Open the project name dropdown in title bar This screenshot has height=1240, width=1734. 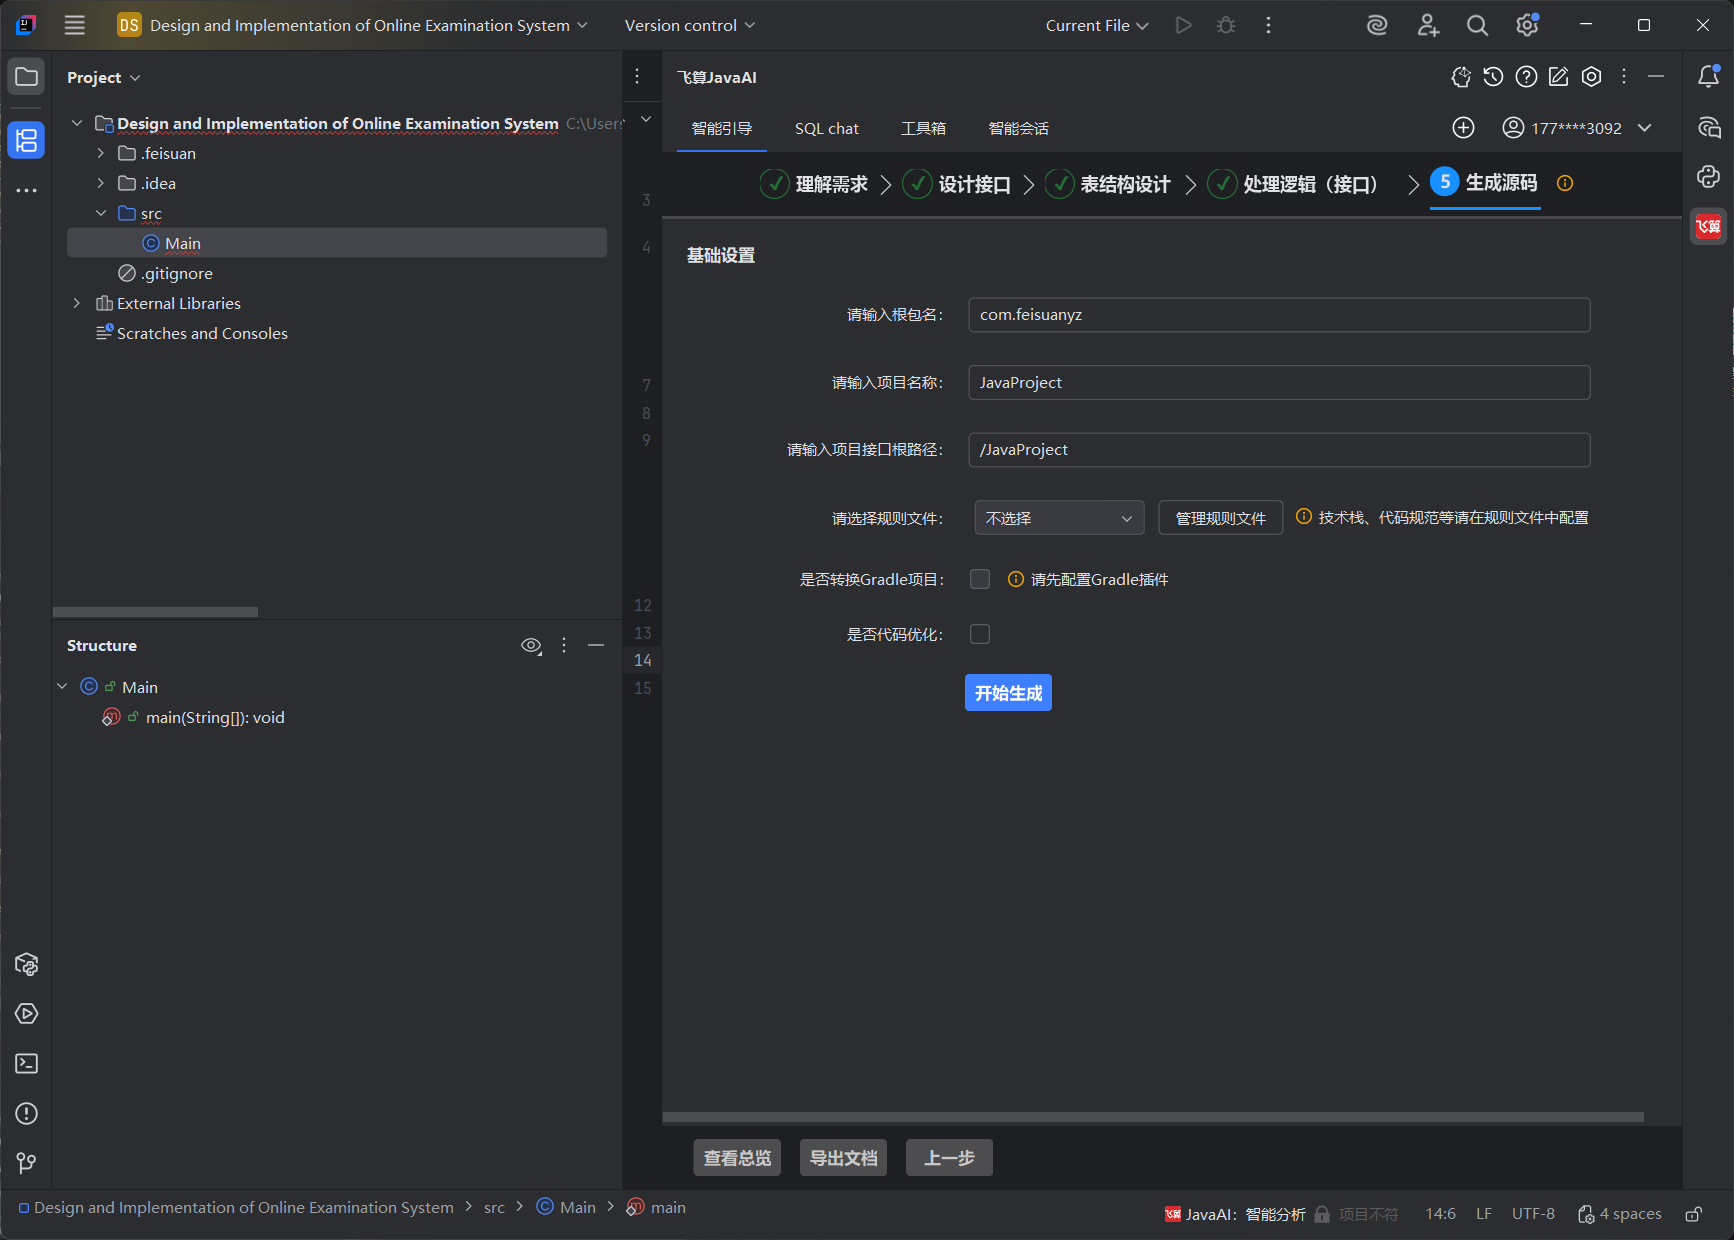[352, 25]
